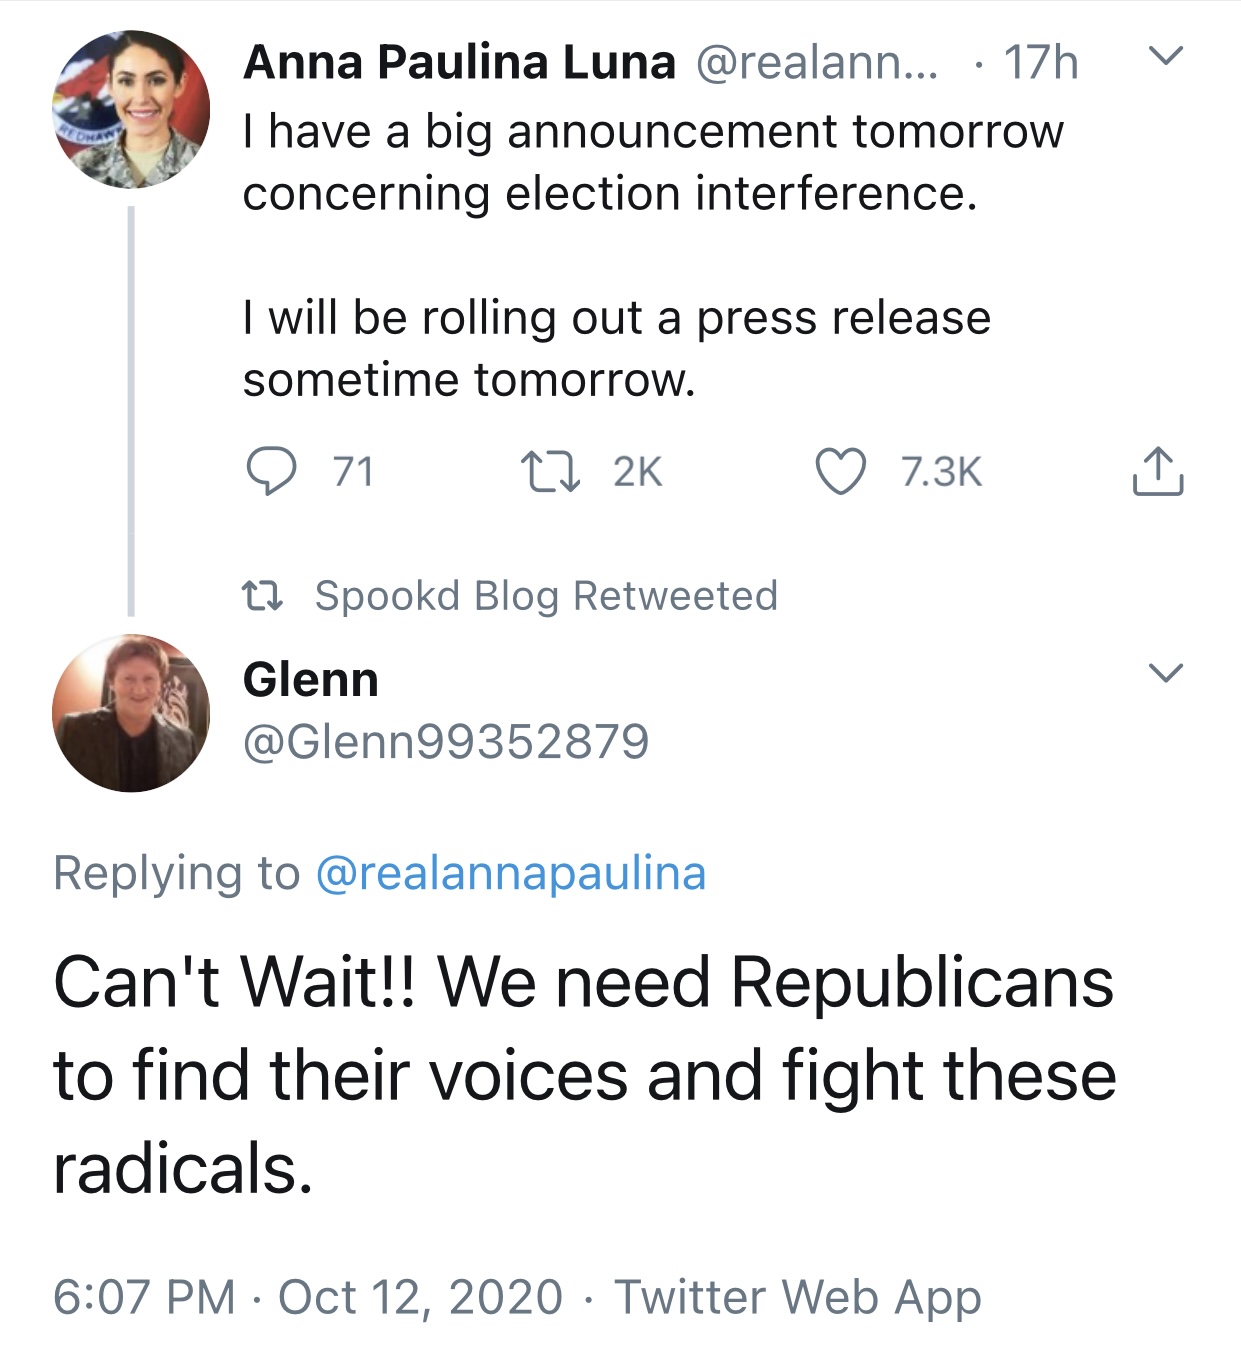Click the @Glenn99352879 handle
Viewport: 1241px width, 1357px height.
[x=446, y=742]
